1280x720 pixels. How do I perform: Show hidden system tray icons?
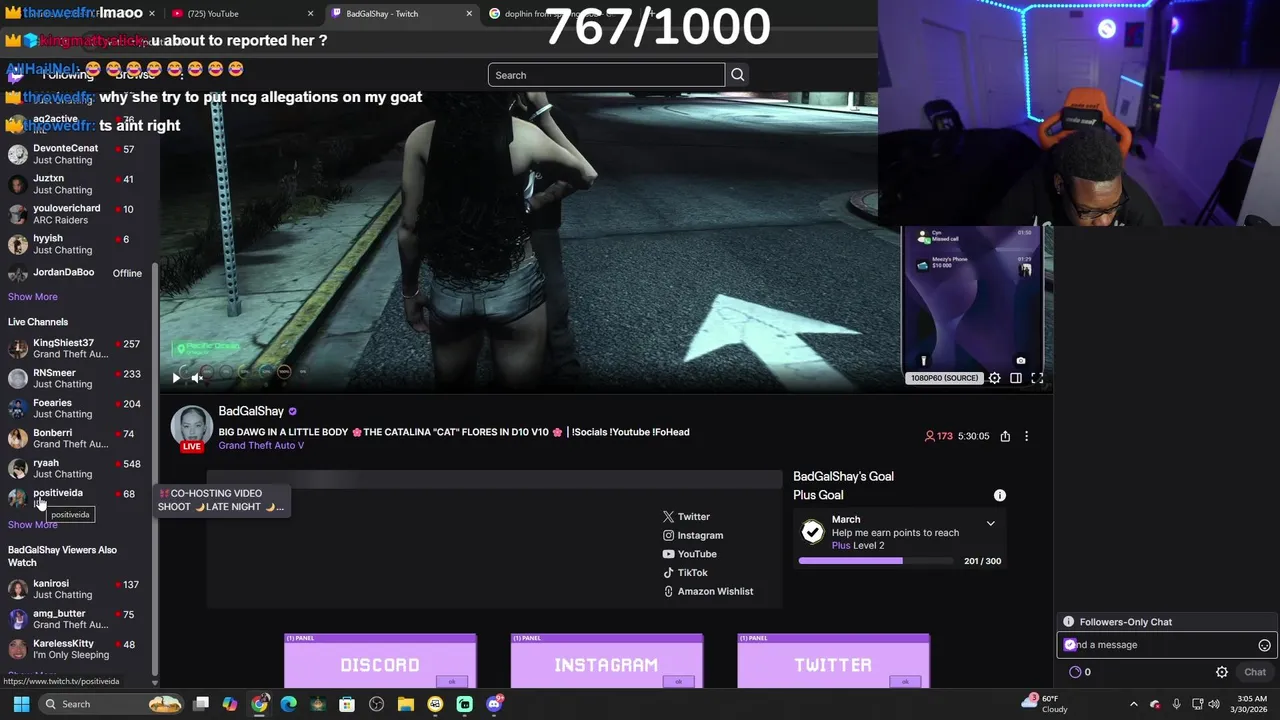[x=1133, y=704]
